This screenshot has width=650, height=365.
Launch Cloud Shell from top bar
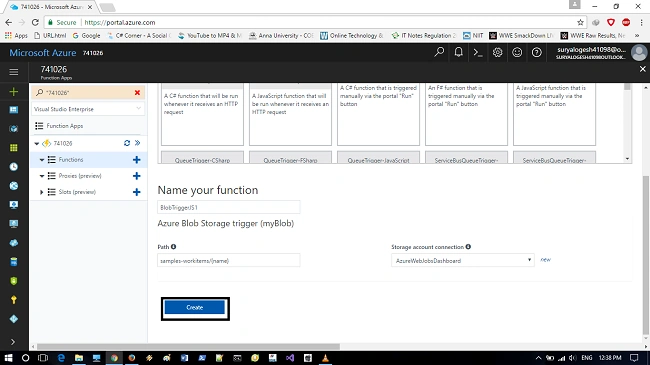pyautogui.click(x=478, y=52)
